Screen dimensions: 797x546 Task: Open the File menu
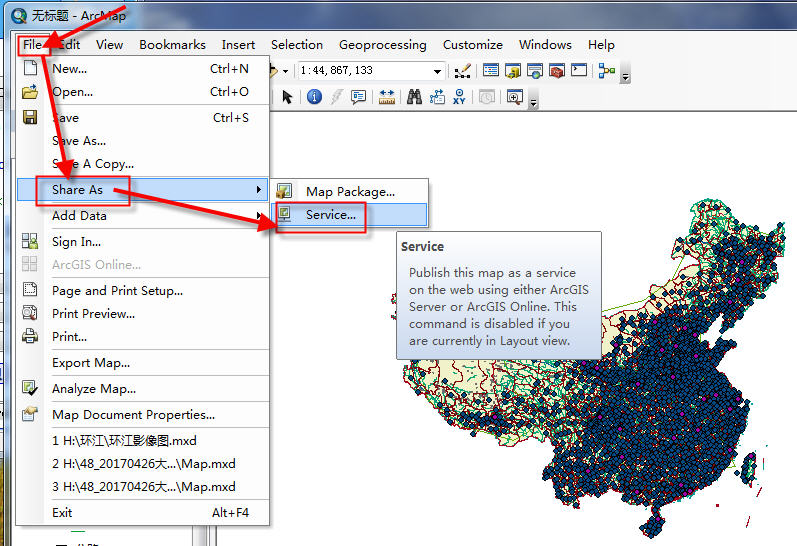click(33, 45)
